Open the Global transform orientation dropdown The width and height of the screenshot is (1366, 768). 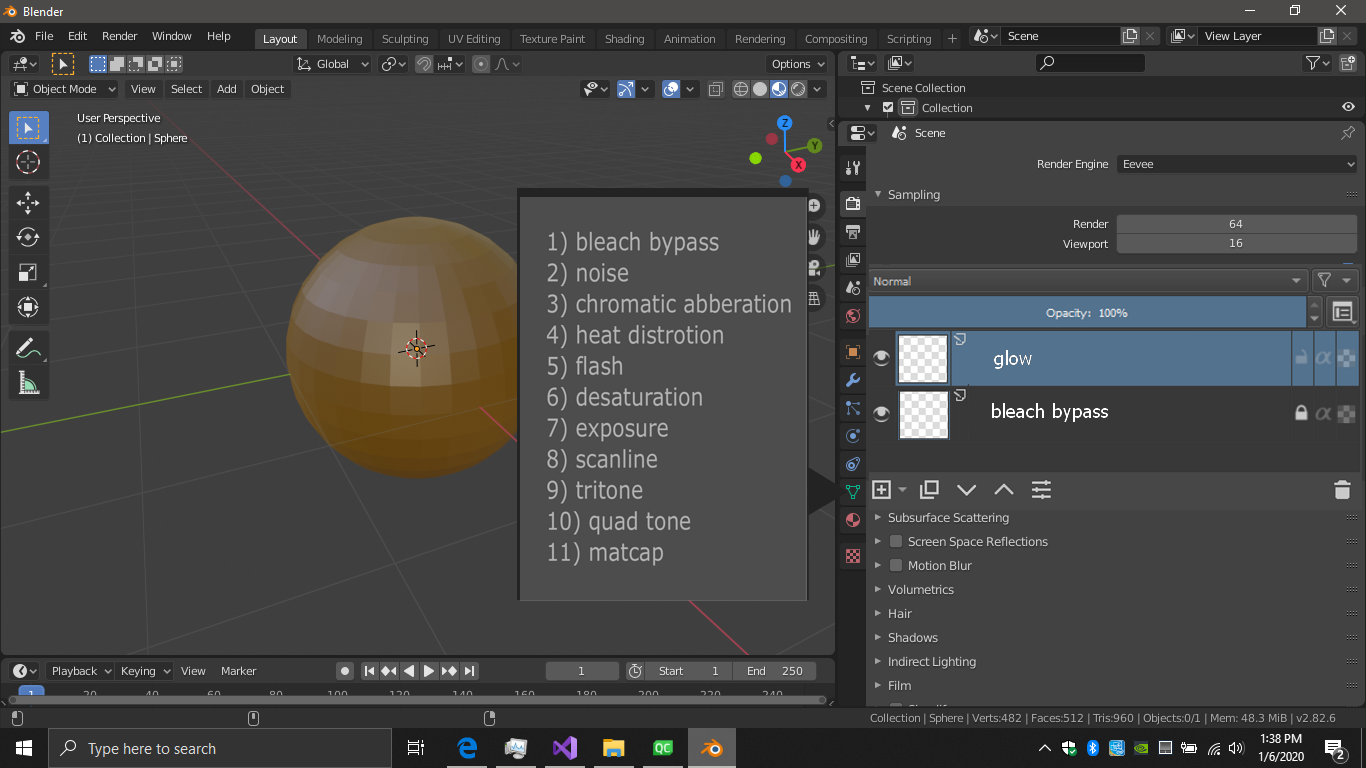pos(333,64)
